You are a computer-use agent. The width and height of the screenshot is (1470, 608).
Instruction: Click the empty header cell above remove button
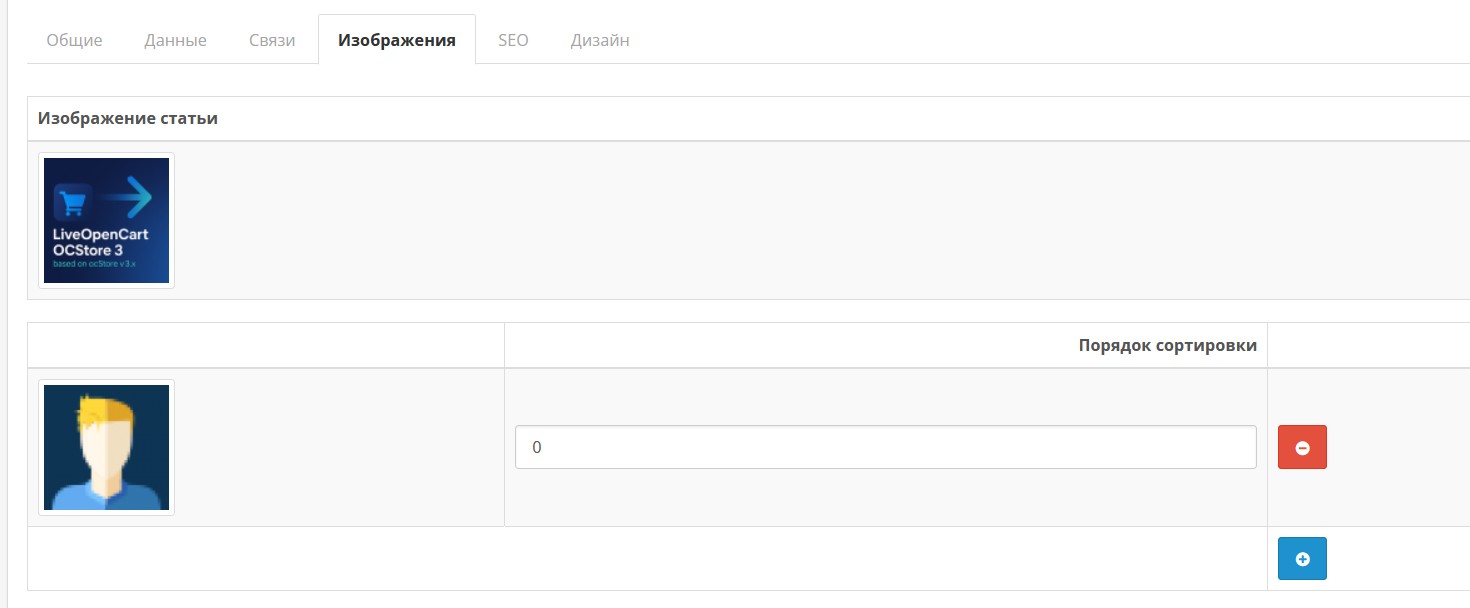1366,345
